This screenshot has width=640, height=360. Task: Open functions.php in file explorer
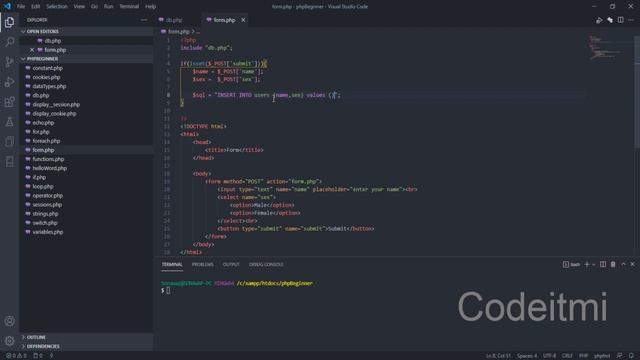pyautogui.click(x=48, y=159)
